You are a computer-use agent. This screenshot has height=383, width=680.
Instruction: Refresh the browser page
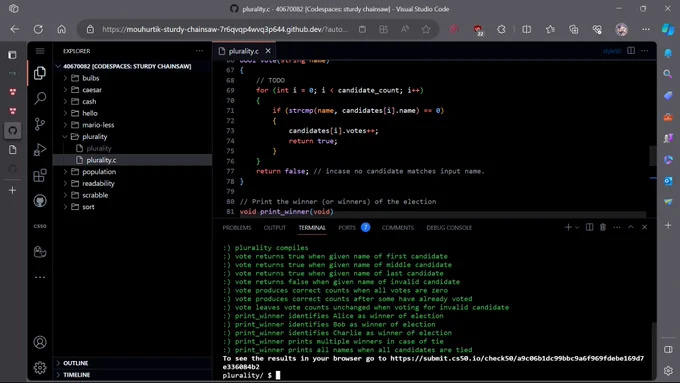pyautogui.click(x=38, y=29)
